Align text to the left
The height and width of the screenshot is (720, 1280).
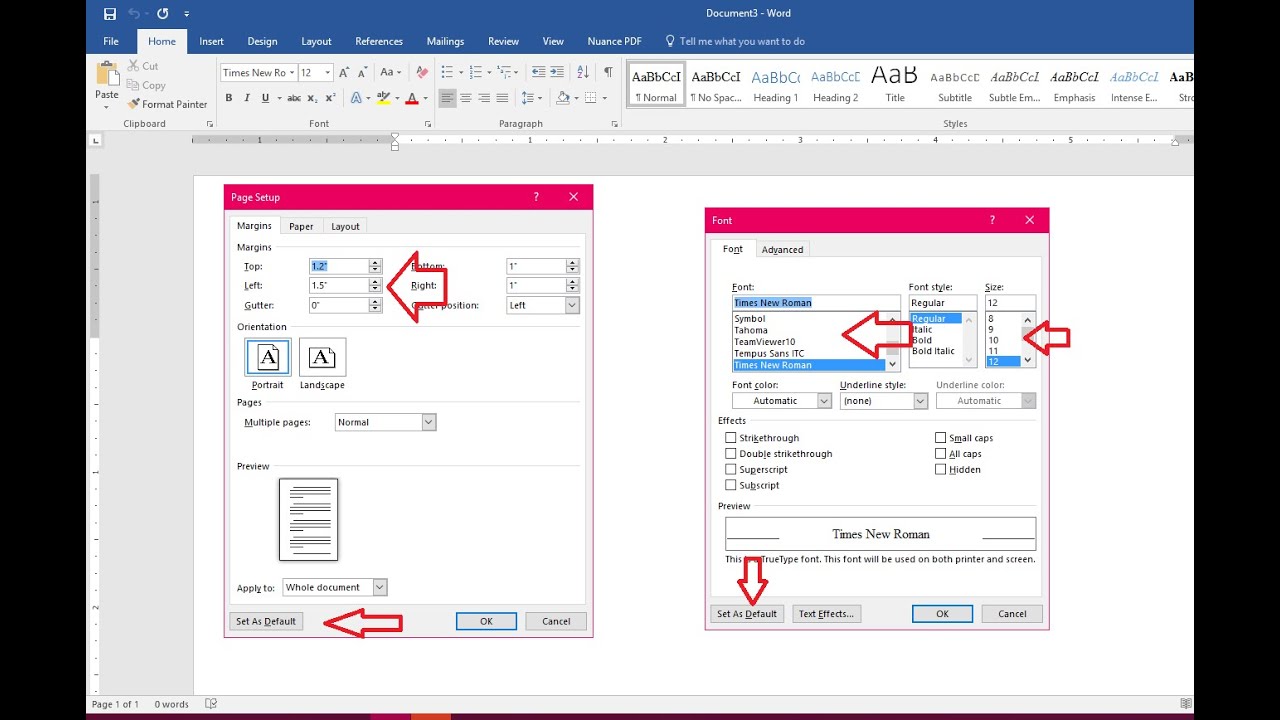pyautogui.click(x=447, y=98)
